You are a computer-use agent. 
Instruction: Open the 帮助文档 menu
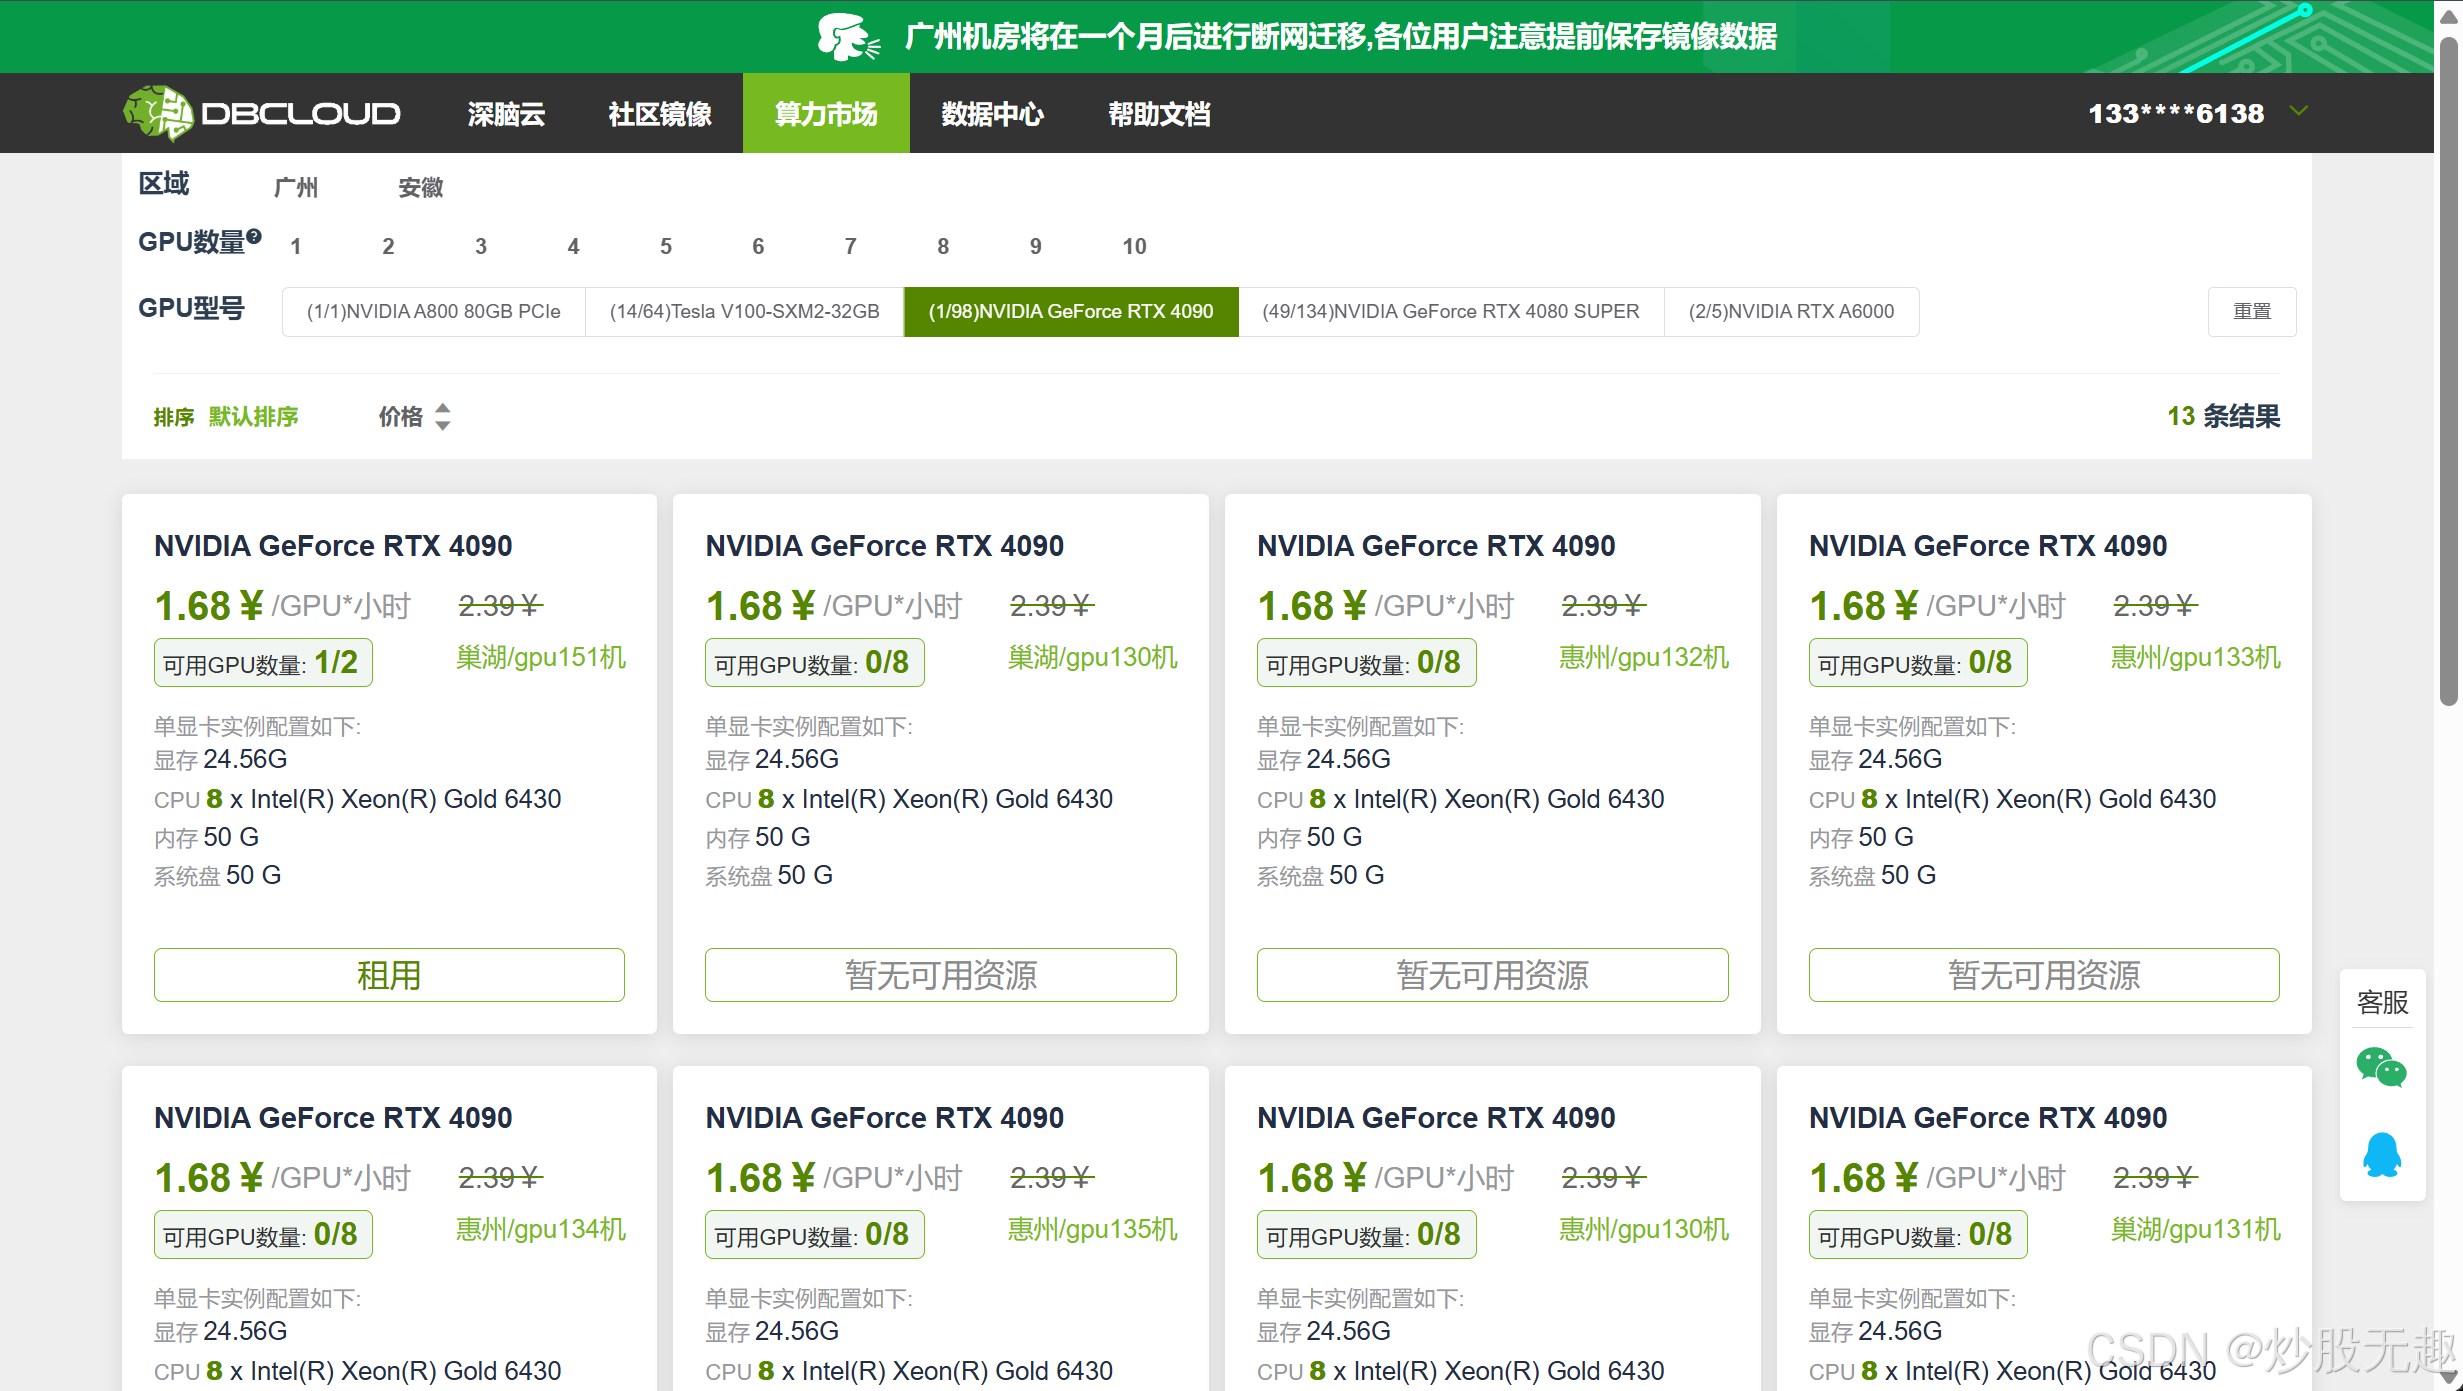pos(1160,114)
